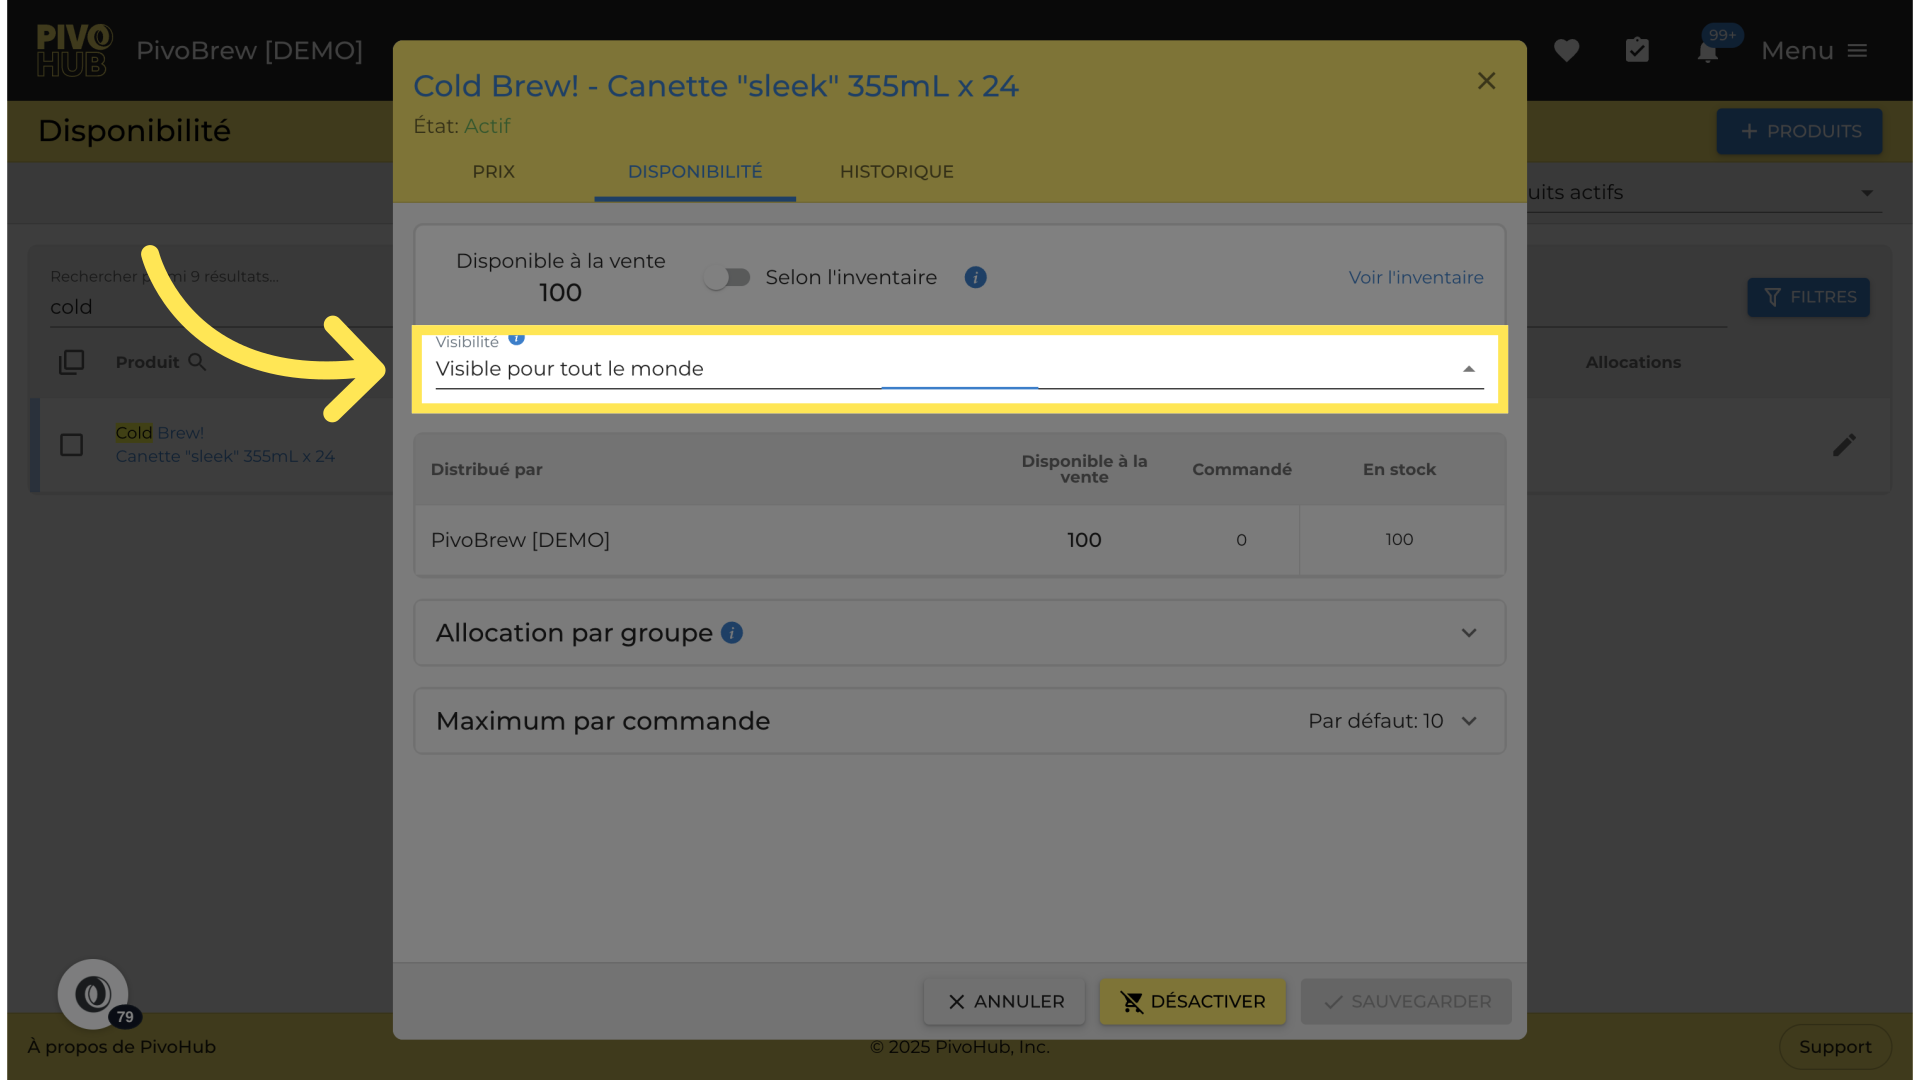
Task: Open the Visibilité dropdown
Action: pyautogui.click(x=958, y=369)
